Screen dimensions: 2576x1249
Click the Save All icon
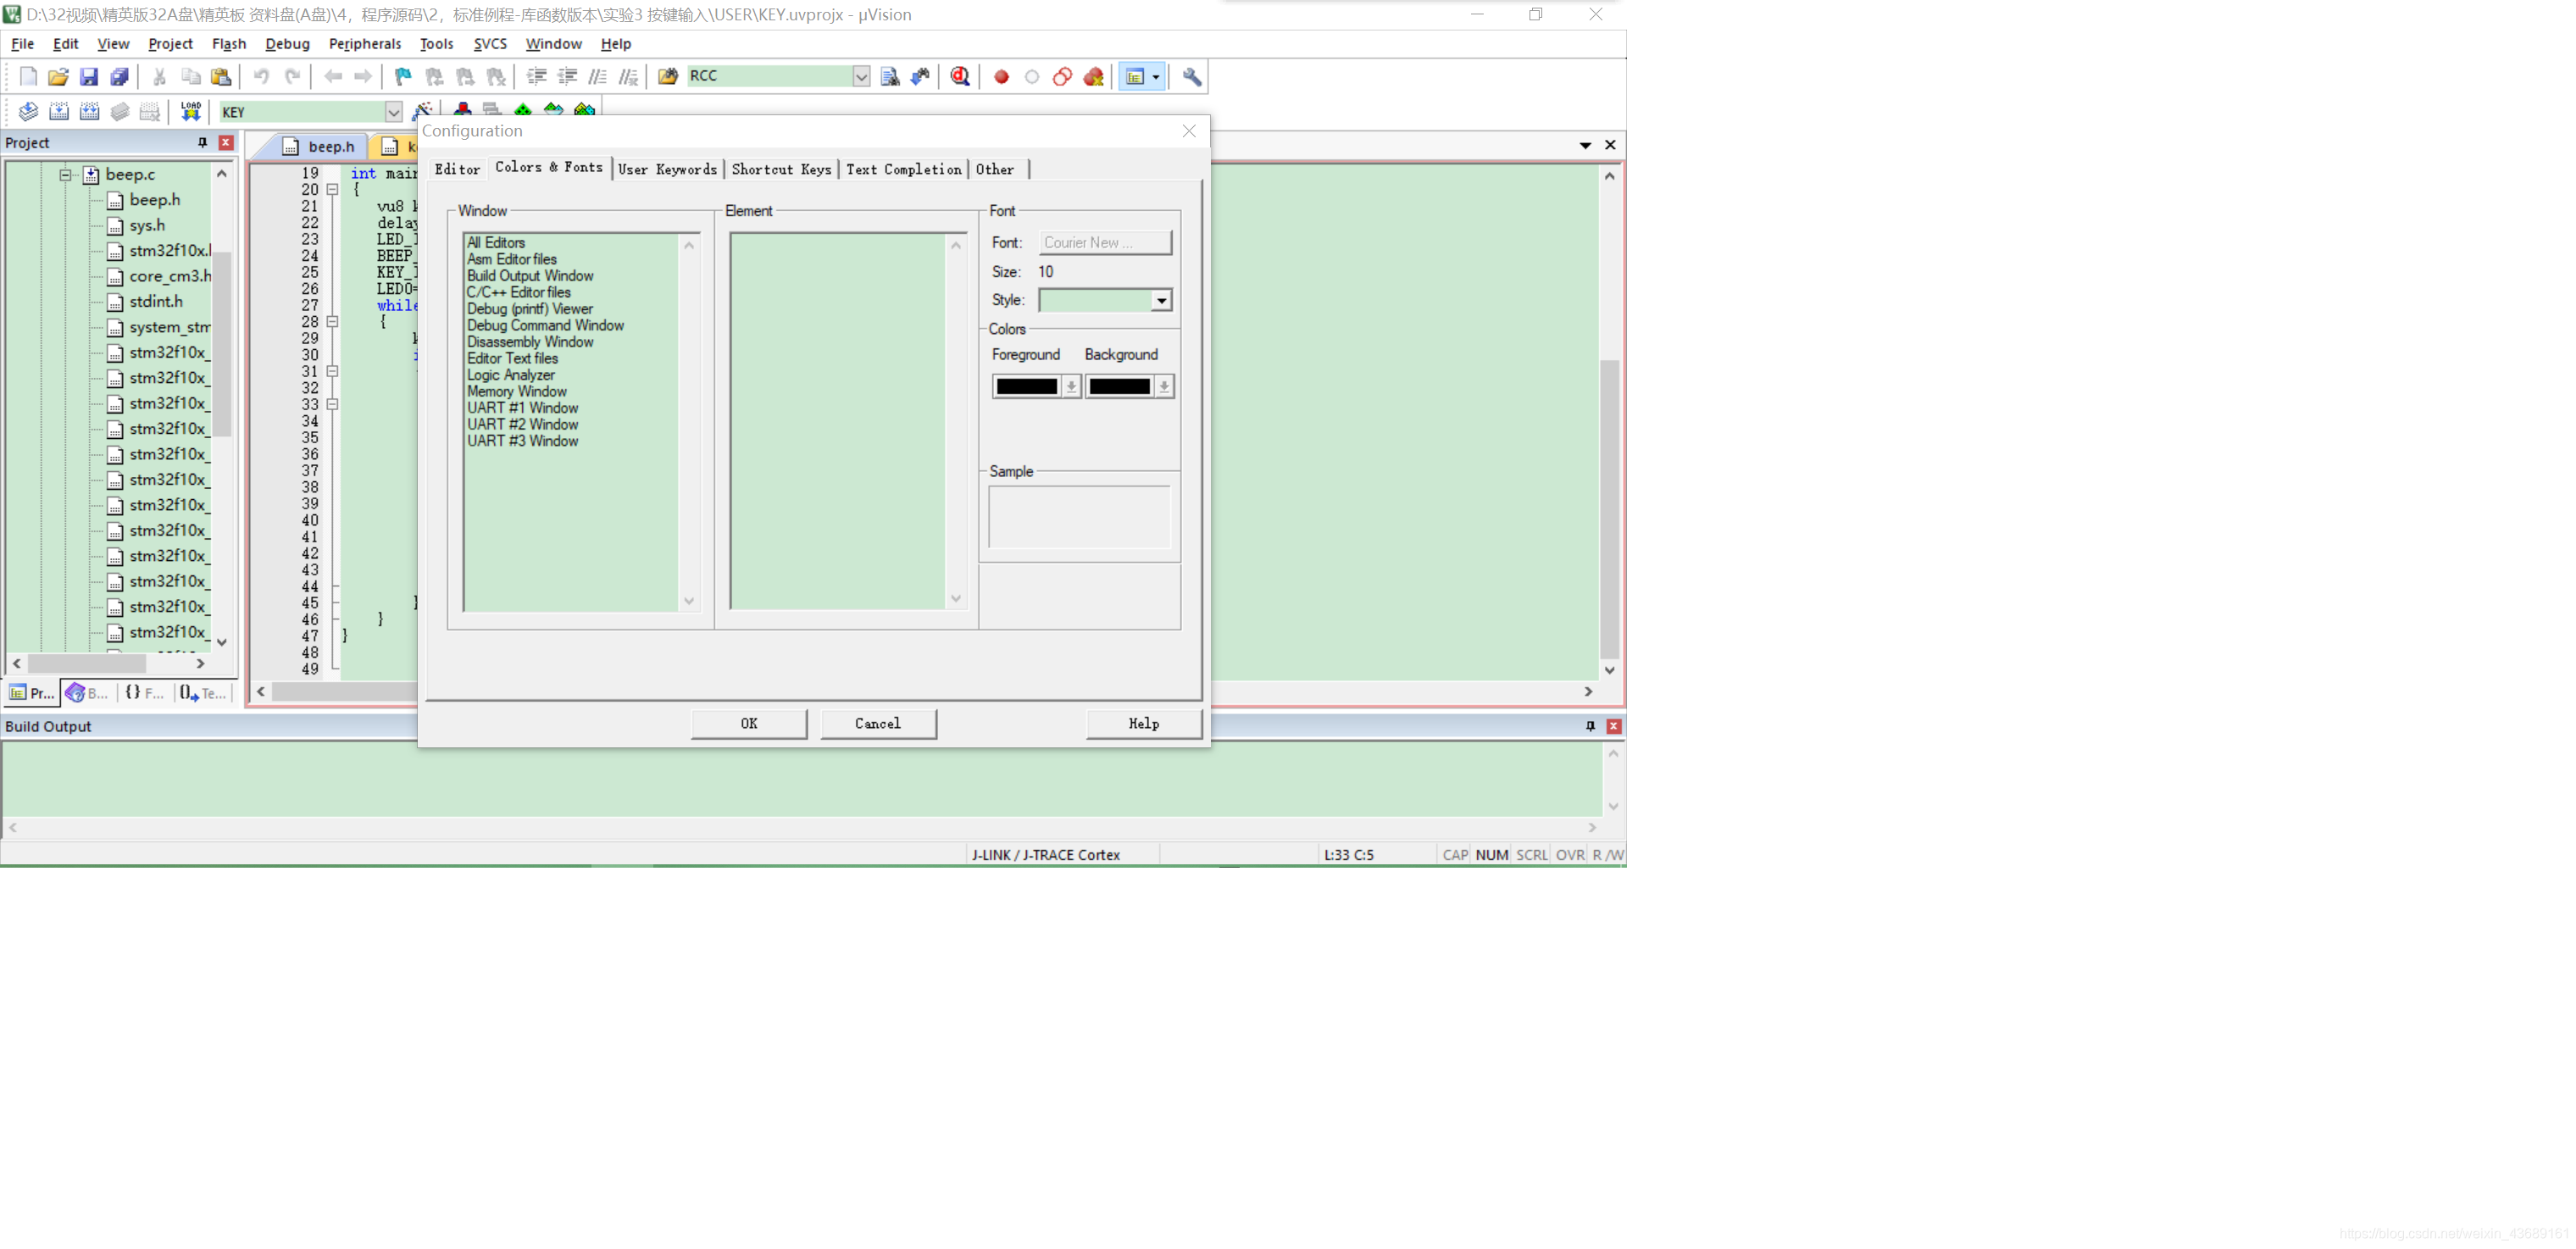(x=119, y=76)
